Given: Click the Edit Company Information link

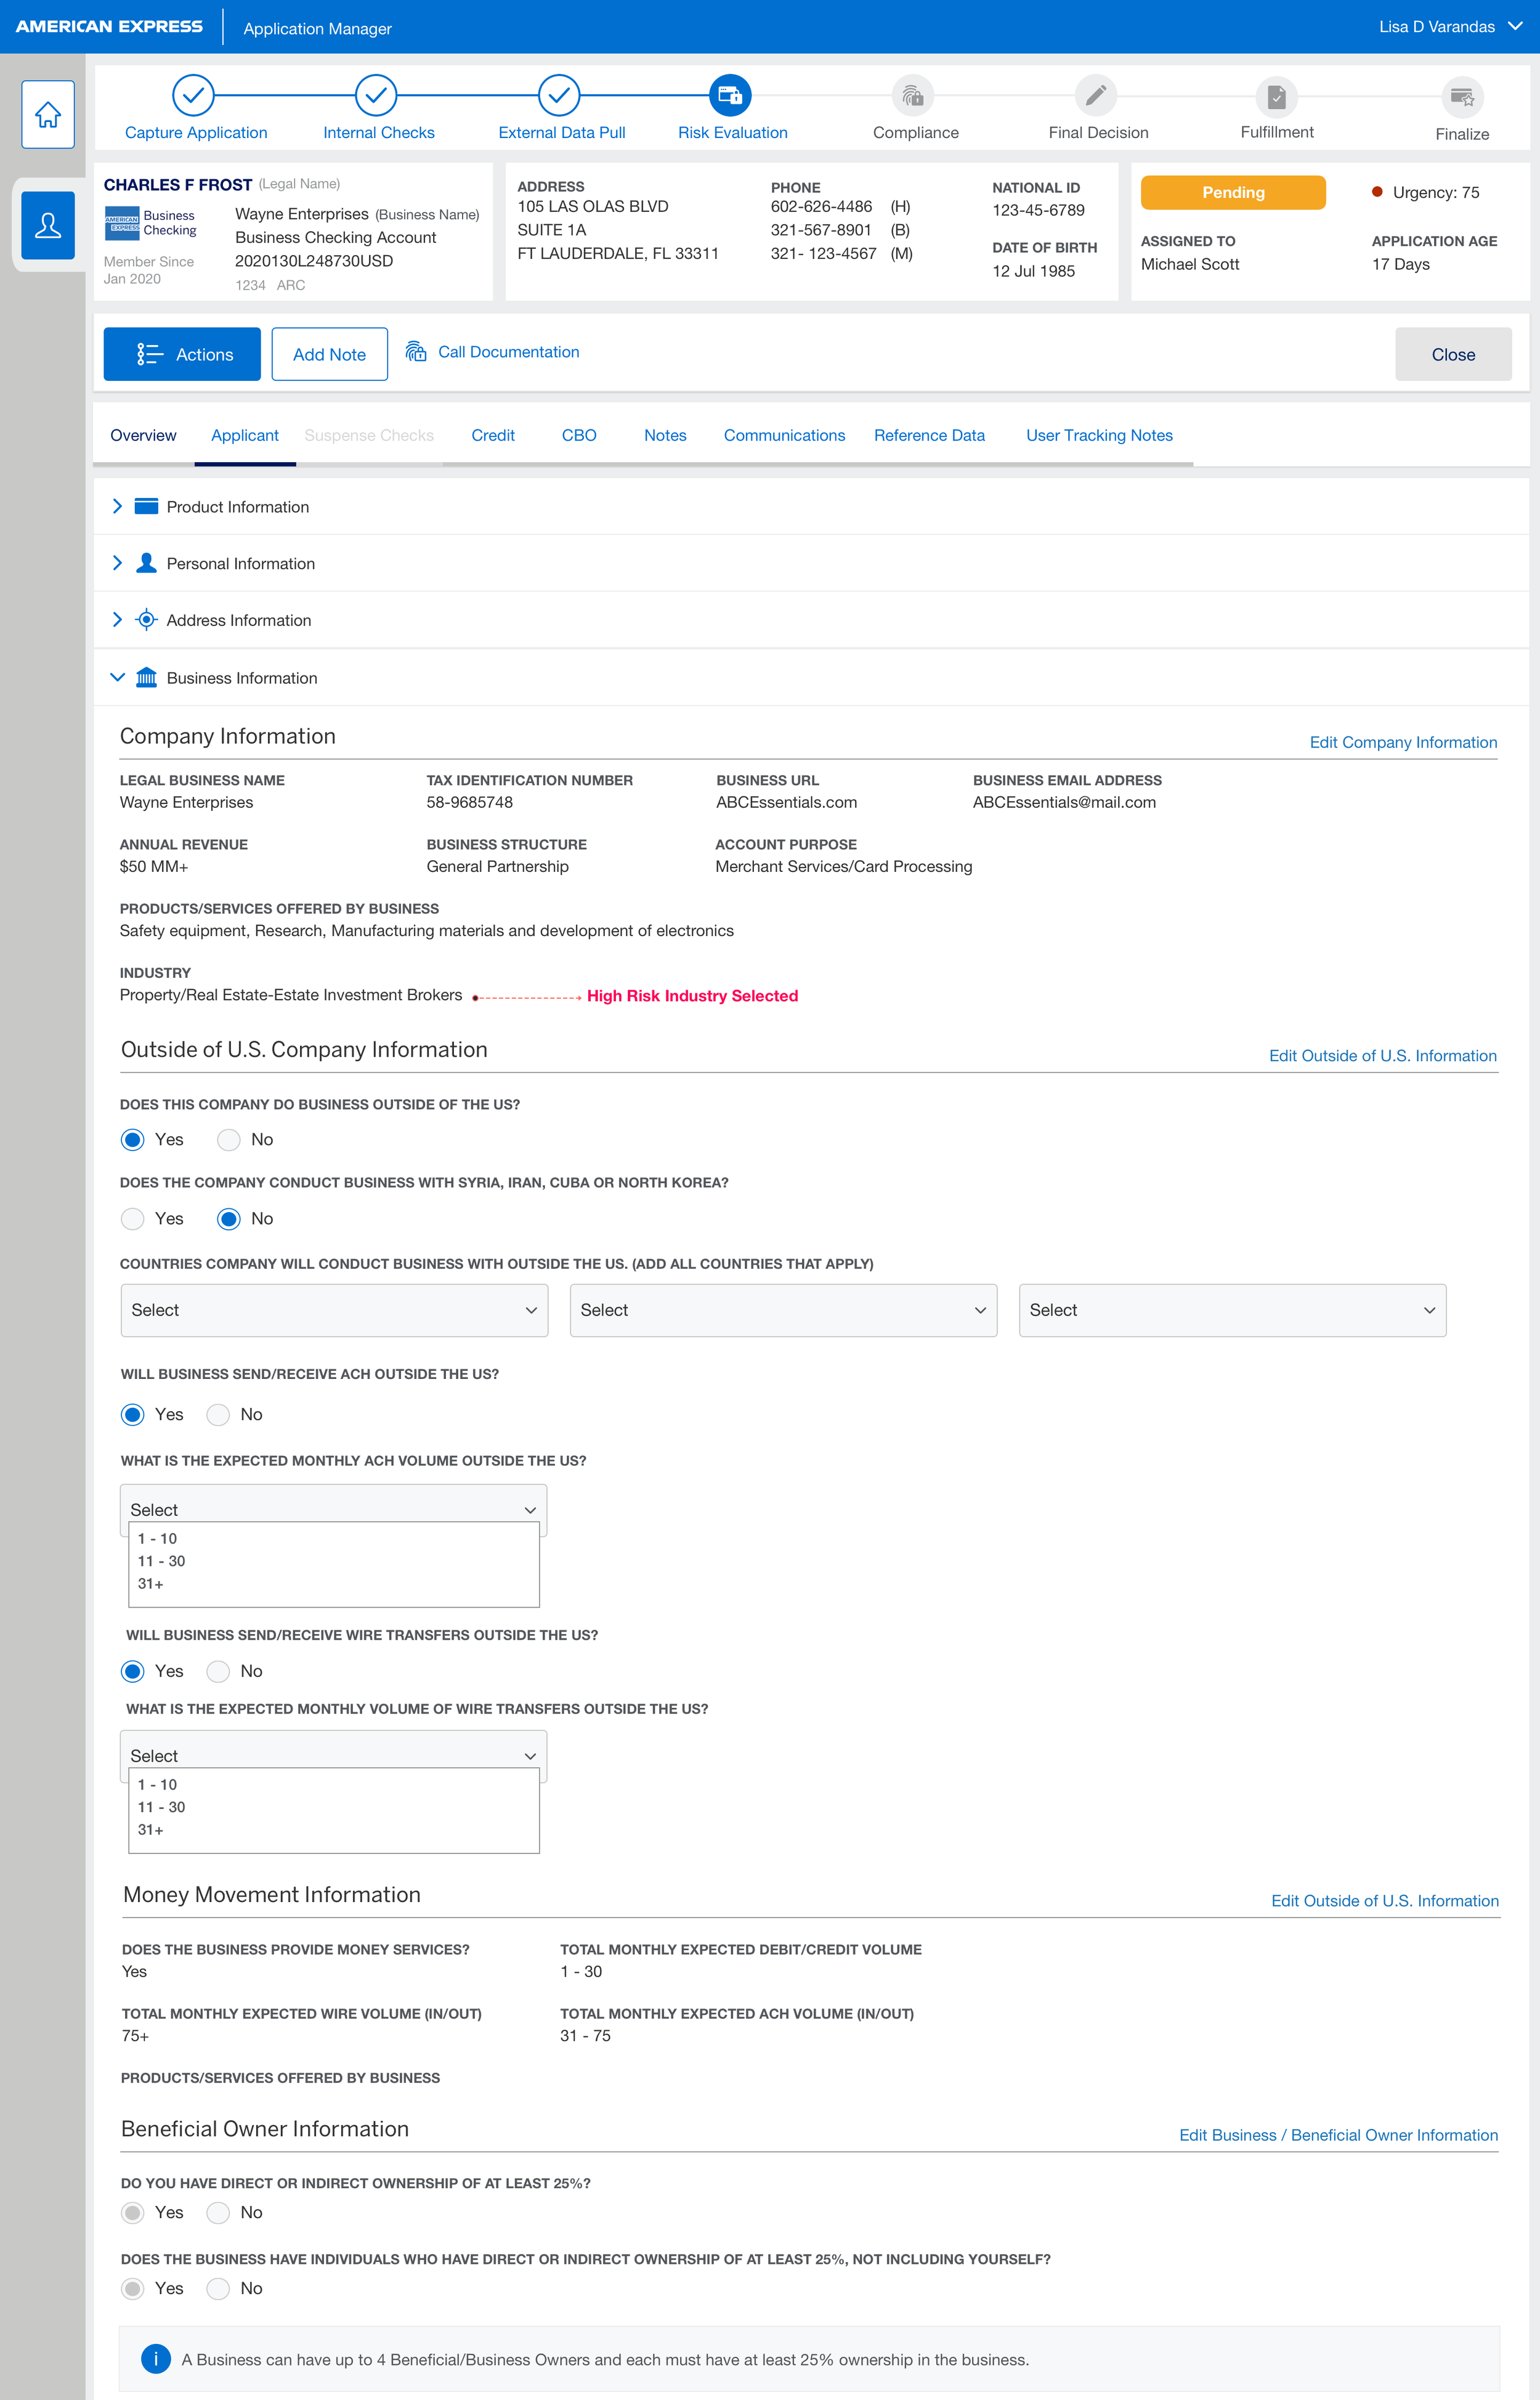Looking at the screenshot, I should click(x=1403, y=742).
